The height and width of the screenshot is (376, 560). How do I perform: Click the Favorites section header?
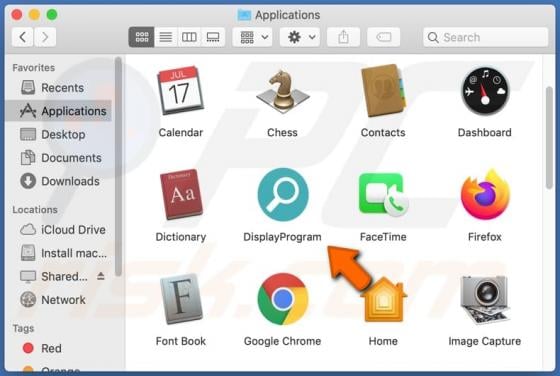(34, 67)
